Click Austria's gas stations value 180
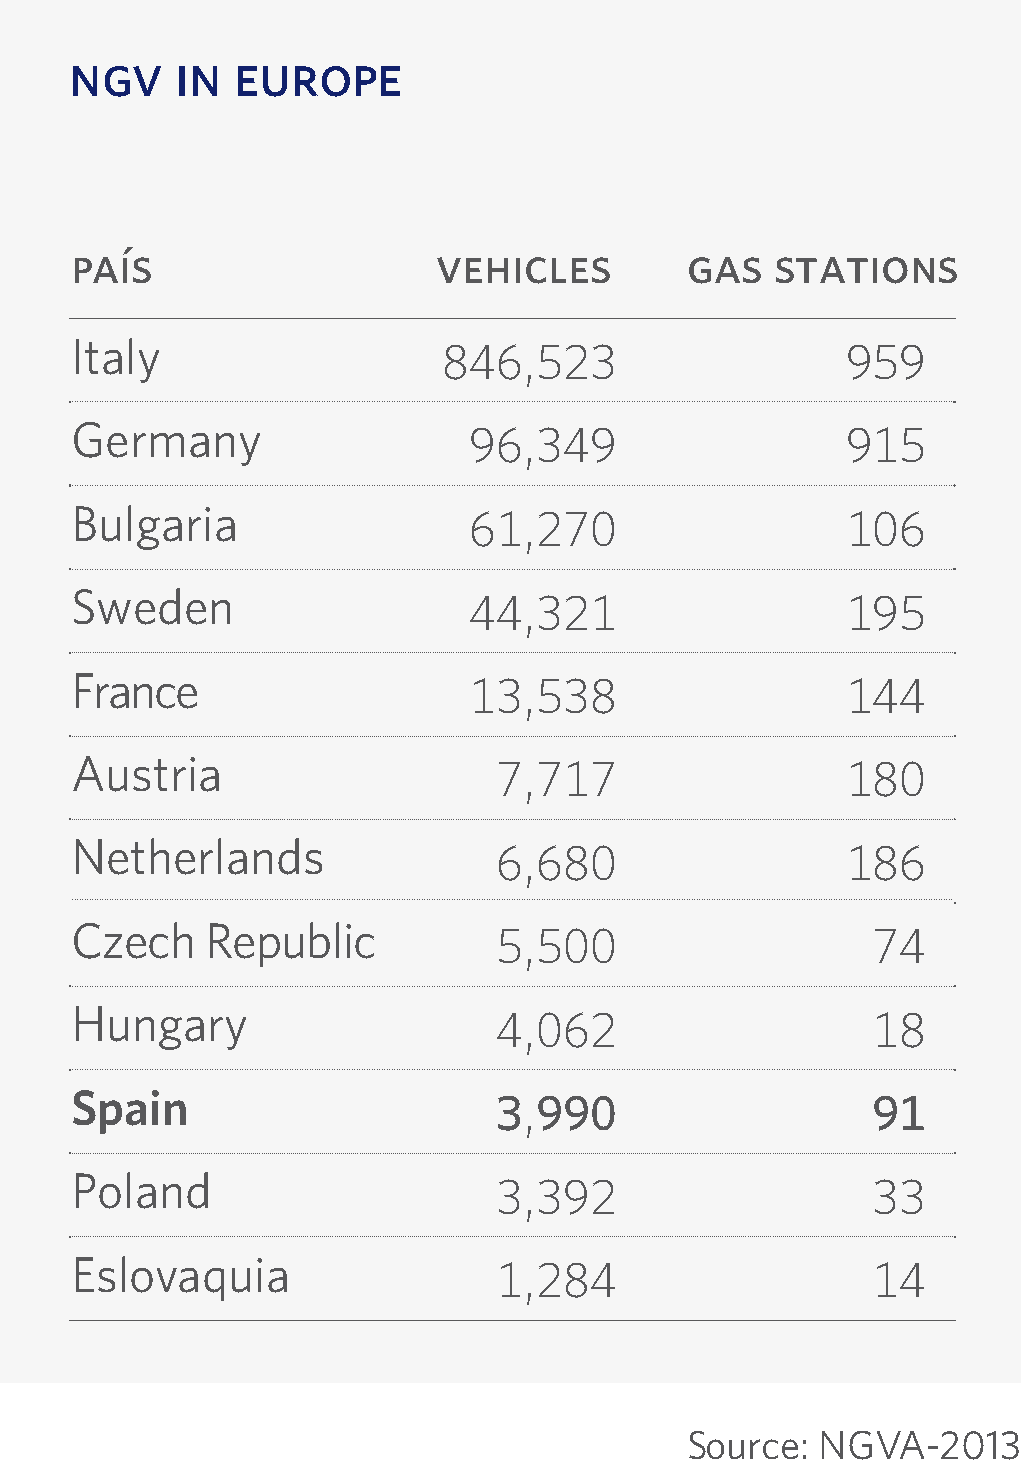 tap(886, 780)
